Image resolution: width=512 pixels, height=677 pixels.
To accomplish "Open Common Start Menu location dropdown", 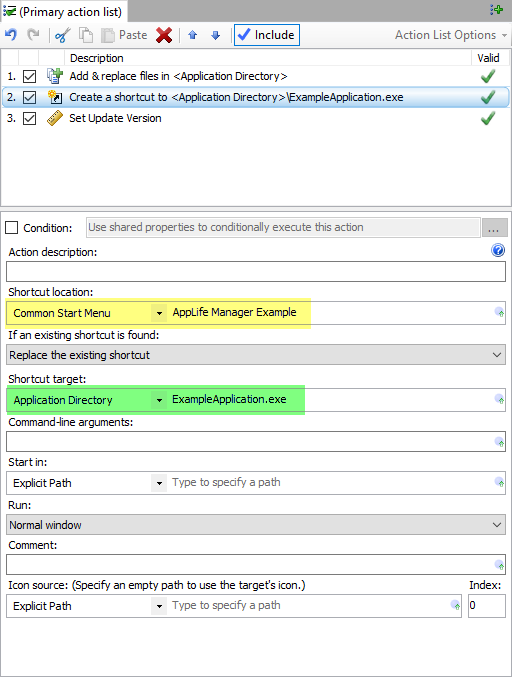I will point(159,313).
